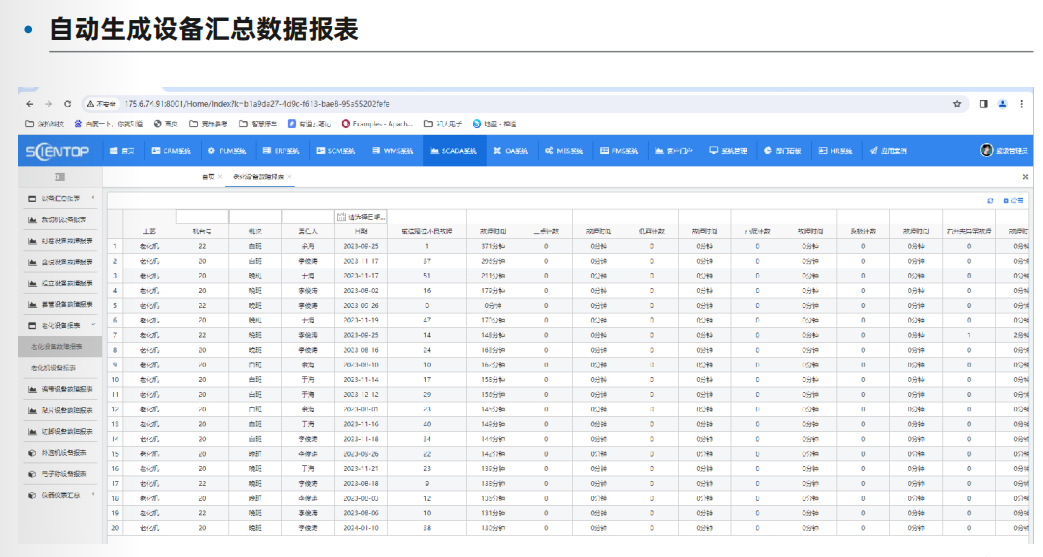
Task: Switch to the 首页 page tab
Action: pyautogui.click(x=208, y=177)
